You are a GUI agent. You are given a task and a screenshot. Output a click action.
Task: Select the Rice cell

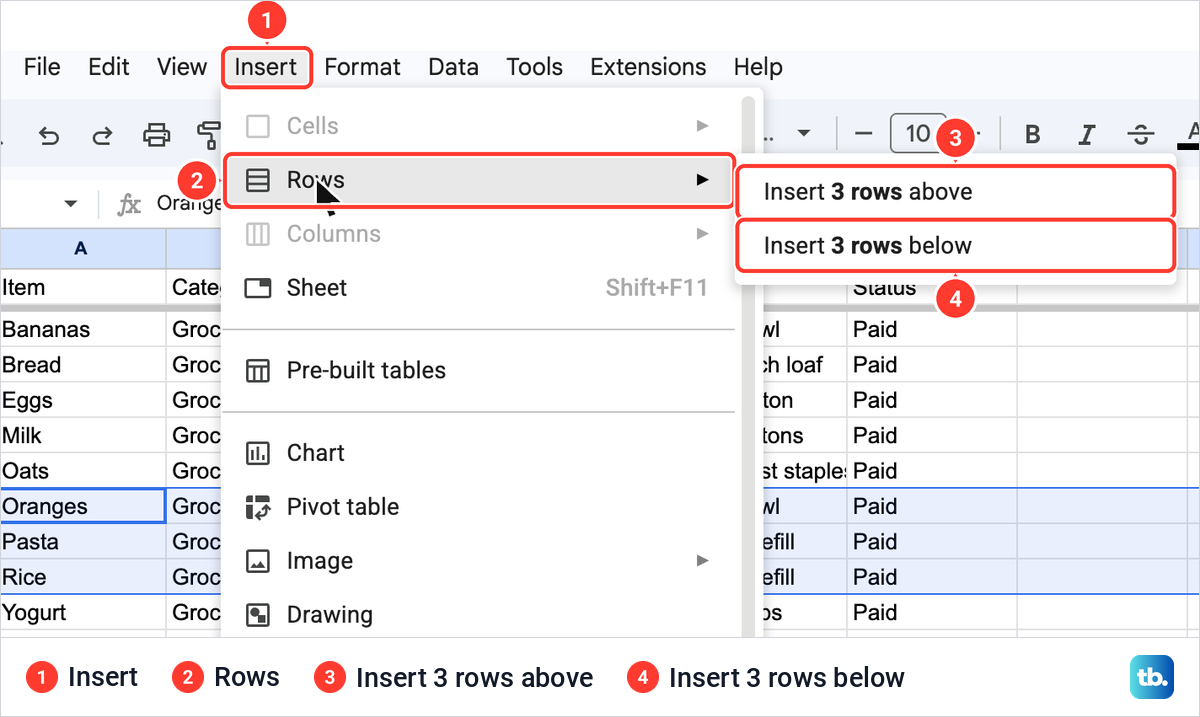pos(82,577)
